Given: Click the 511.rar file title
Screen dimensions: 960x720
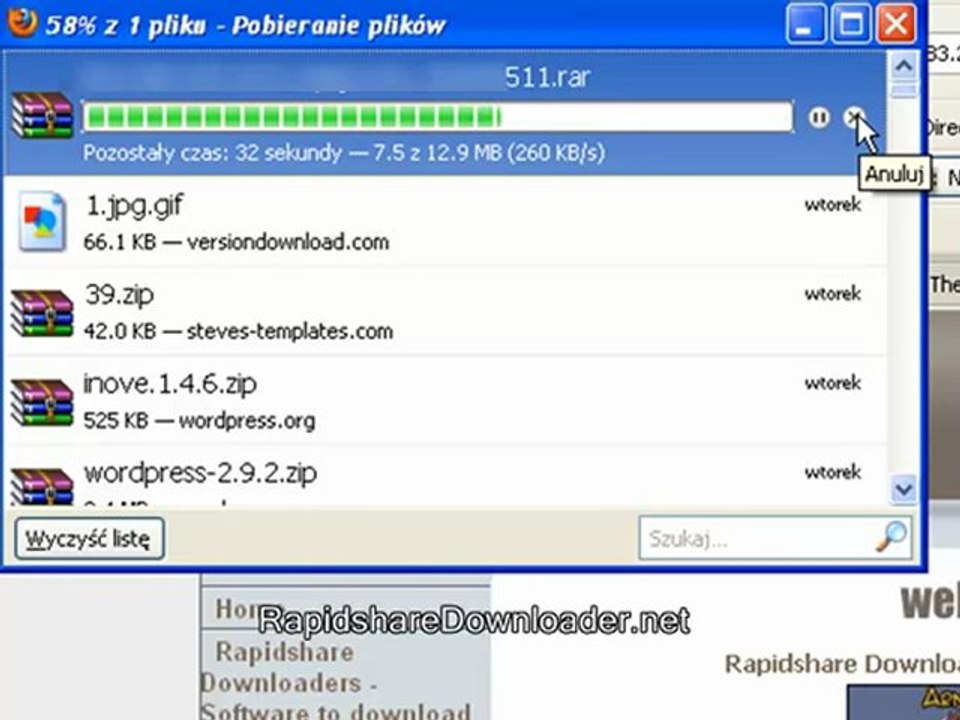Looking at the screenshot, I should point(547,77).
